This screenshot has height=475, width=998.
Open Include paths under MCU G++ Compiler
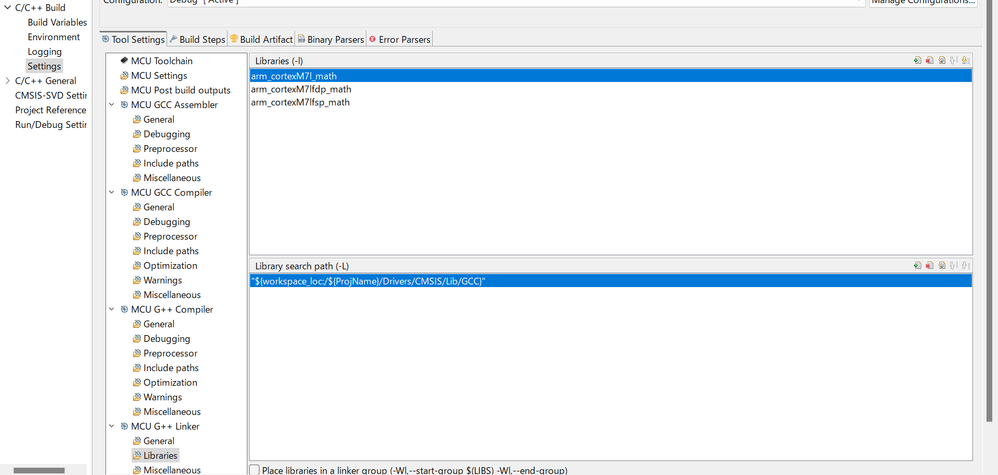click(165, 369)
